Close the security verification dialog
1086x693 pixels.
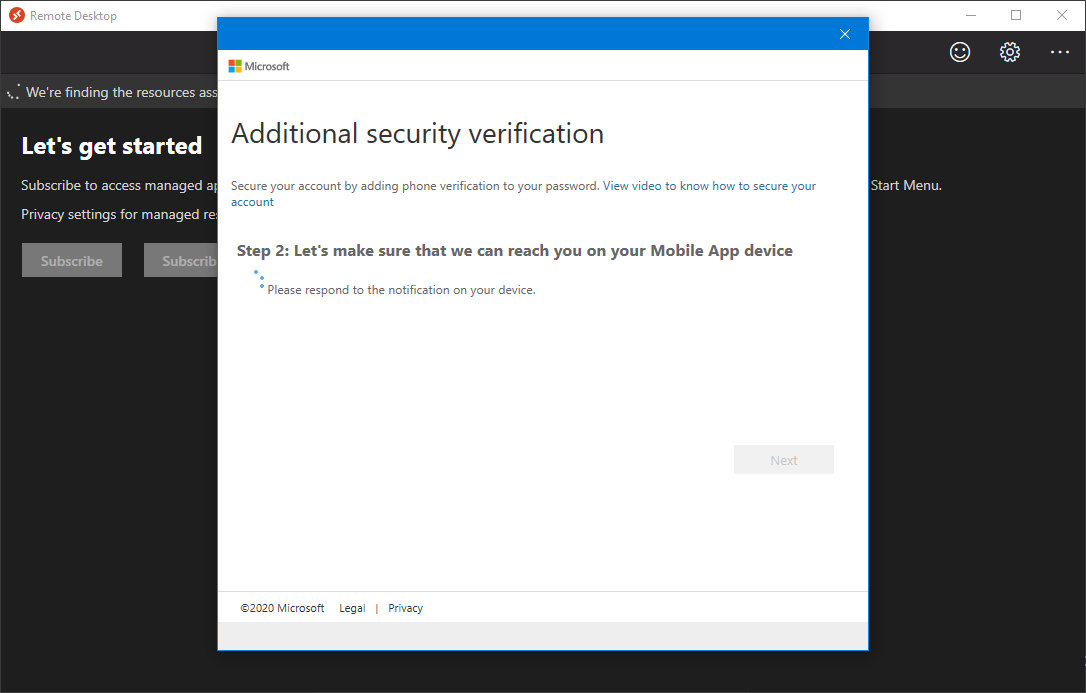tap(844, 34)
